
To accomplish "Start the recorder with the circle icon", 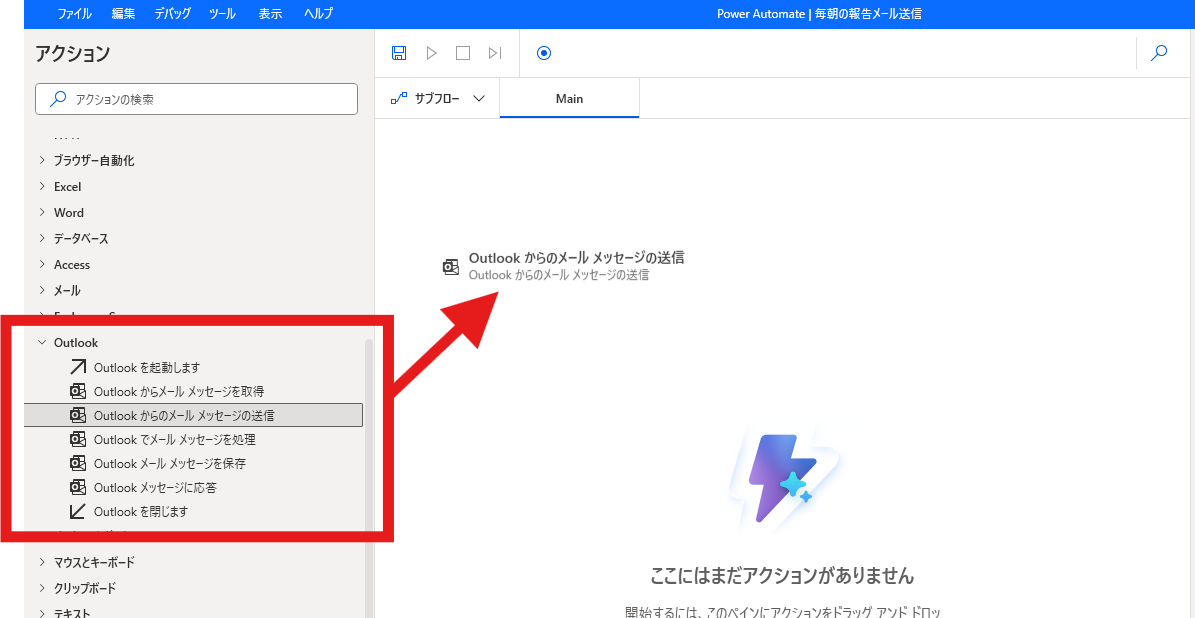I will pos(543,53).
